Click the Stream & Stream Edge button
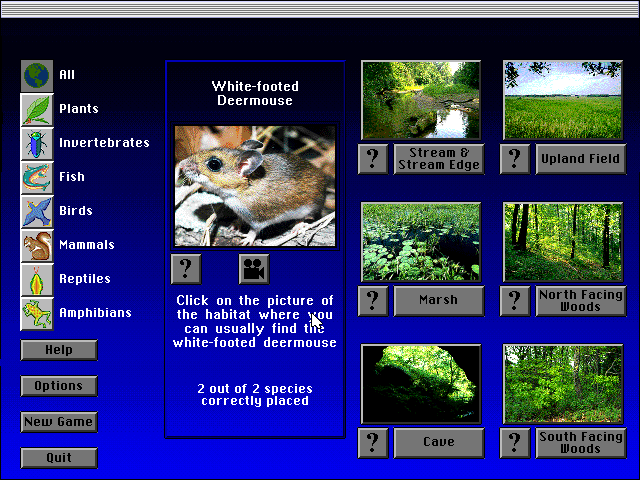This screenshot has height=480, width=640. pyautogui.click(x=439, y=159)
